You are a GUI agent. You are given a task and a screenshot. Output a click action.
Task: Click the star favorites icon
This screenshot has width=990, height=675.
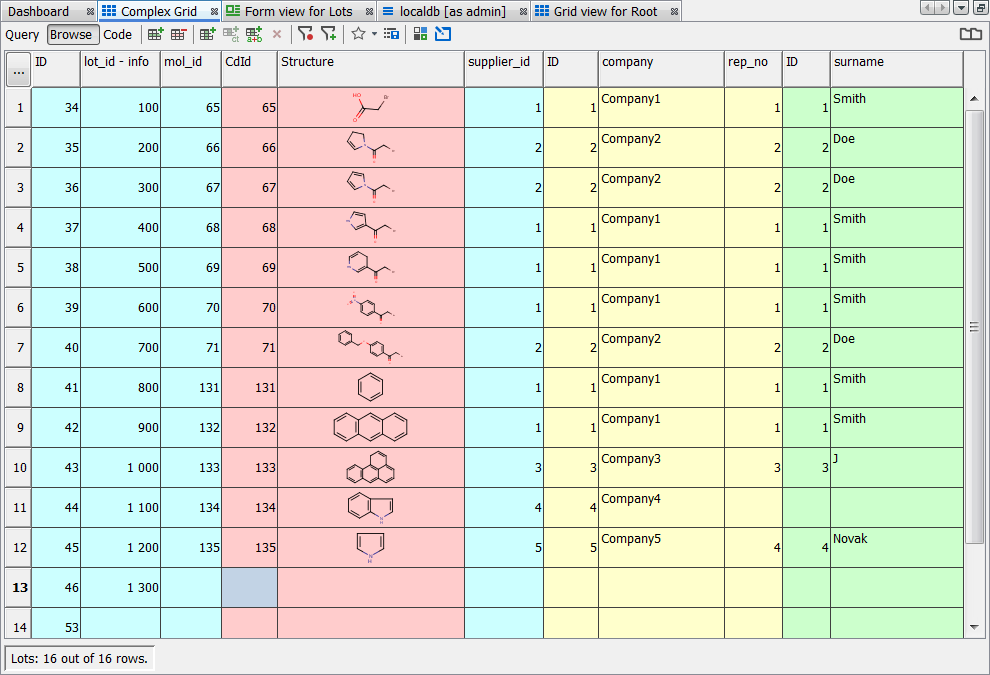click(358, 34)
